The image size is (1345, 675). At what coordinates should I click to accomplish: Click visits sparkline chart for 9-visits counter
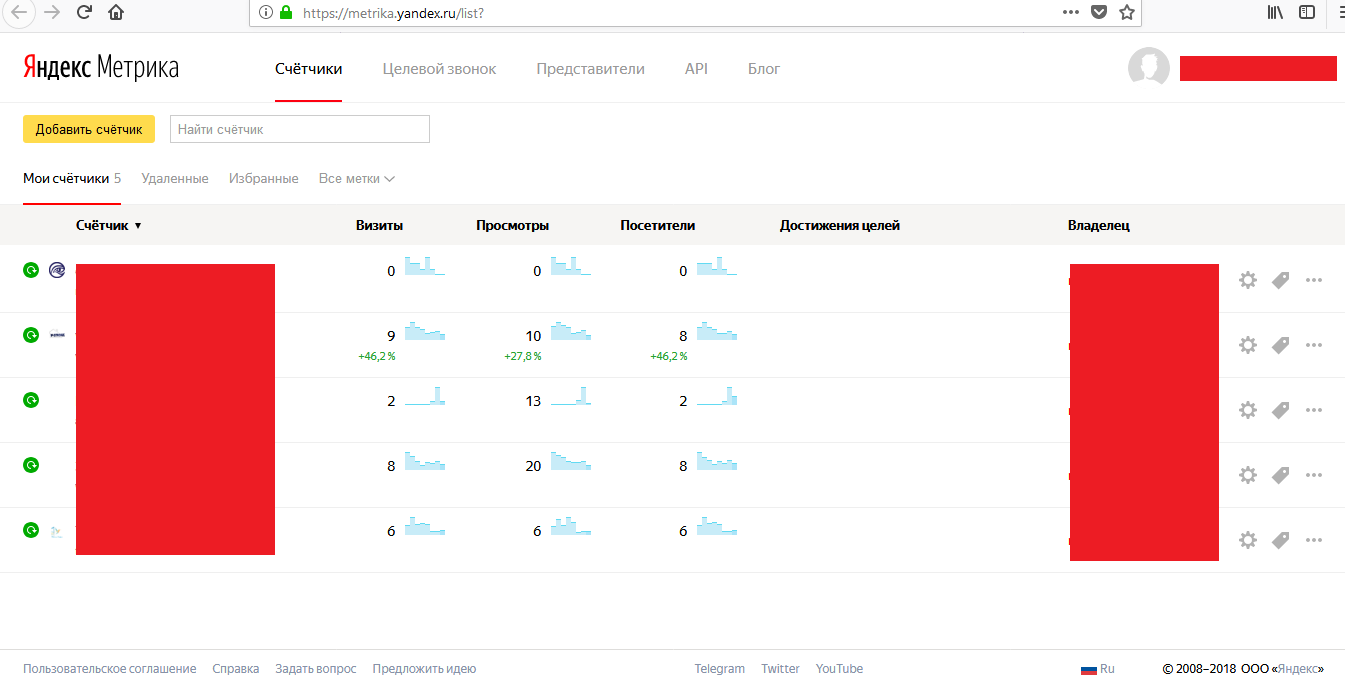[425, 331]
